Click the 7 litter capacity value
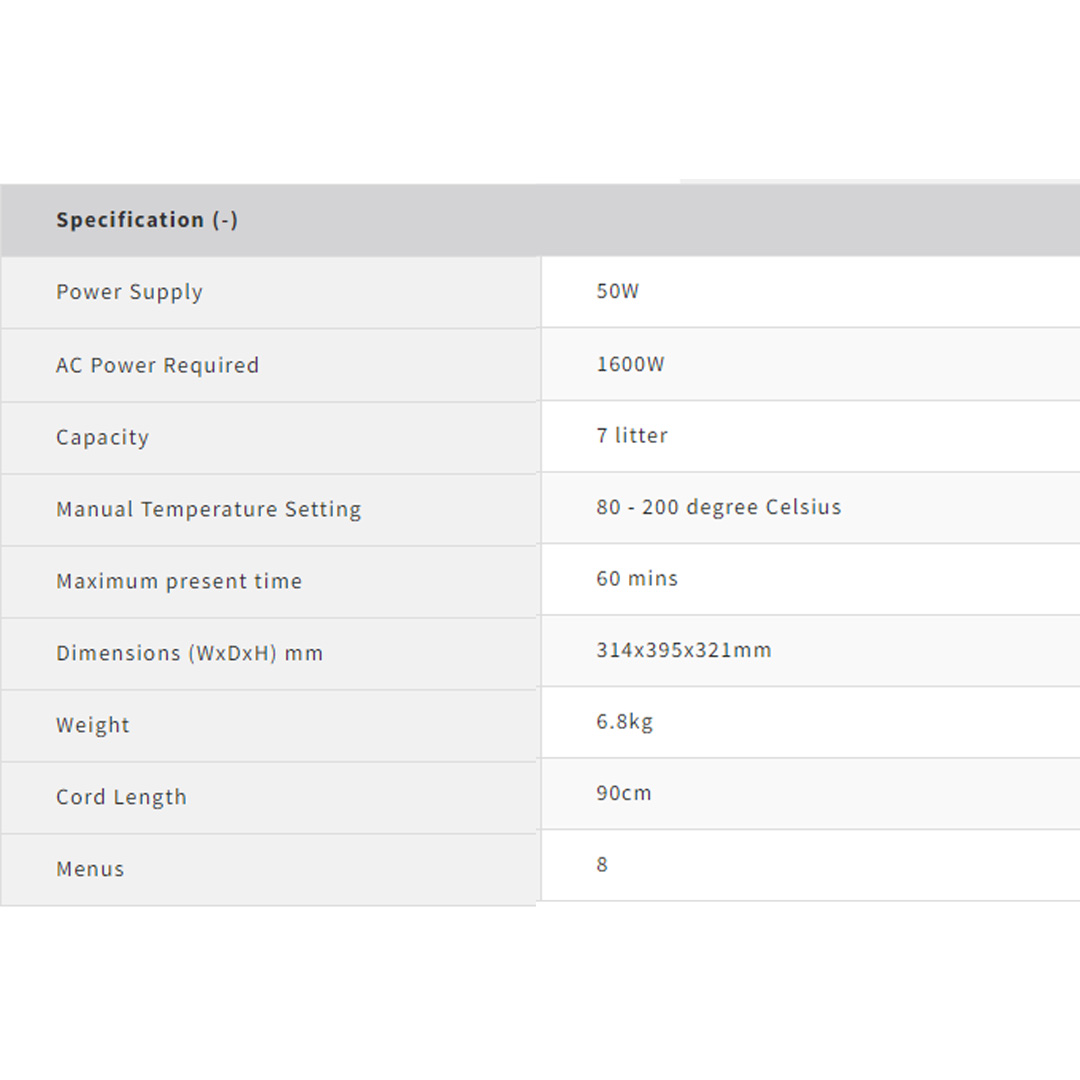The image size is (1080, 1080). [x=632, y=435]
